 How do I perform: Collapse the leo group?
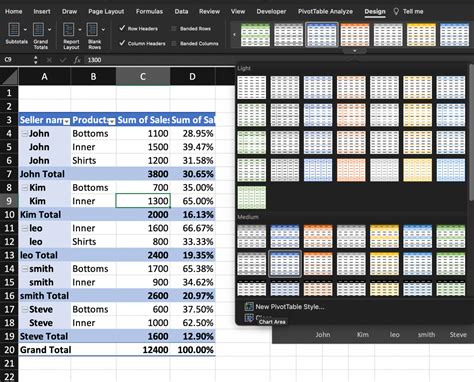(x=24, y=228)
